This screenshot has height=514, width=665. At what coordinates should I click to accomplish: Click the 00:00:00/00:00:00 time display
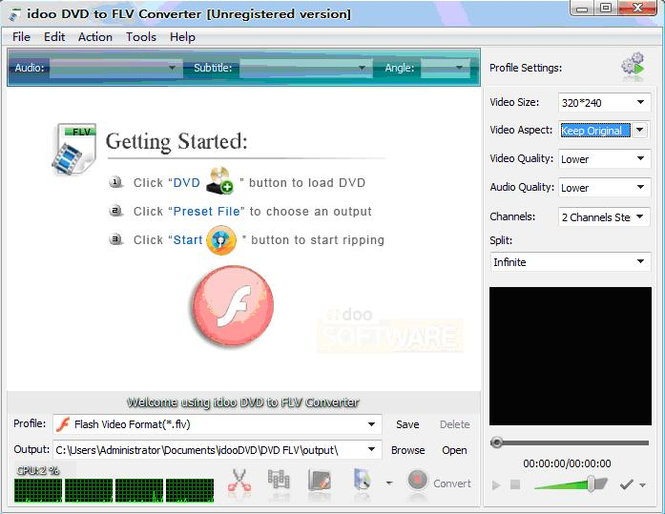tap(567, 463)
